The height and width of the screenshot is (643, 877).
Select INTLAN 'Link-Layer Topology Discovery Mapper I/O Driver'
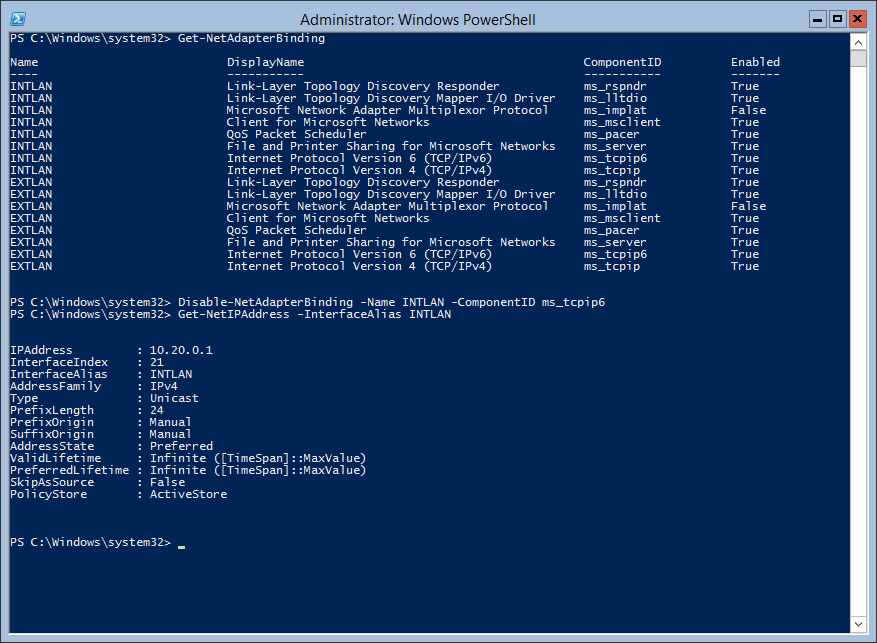coord(391,98)
